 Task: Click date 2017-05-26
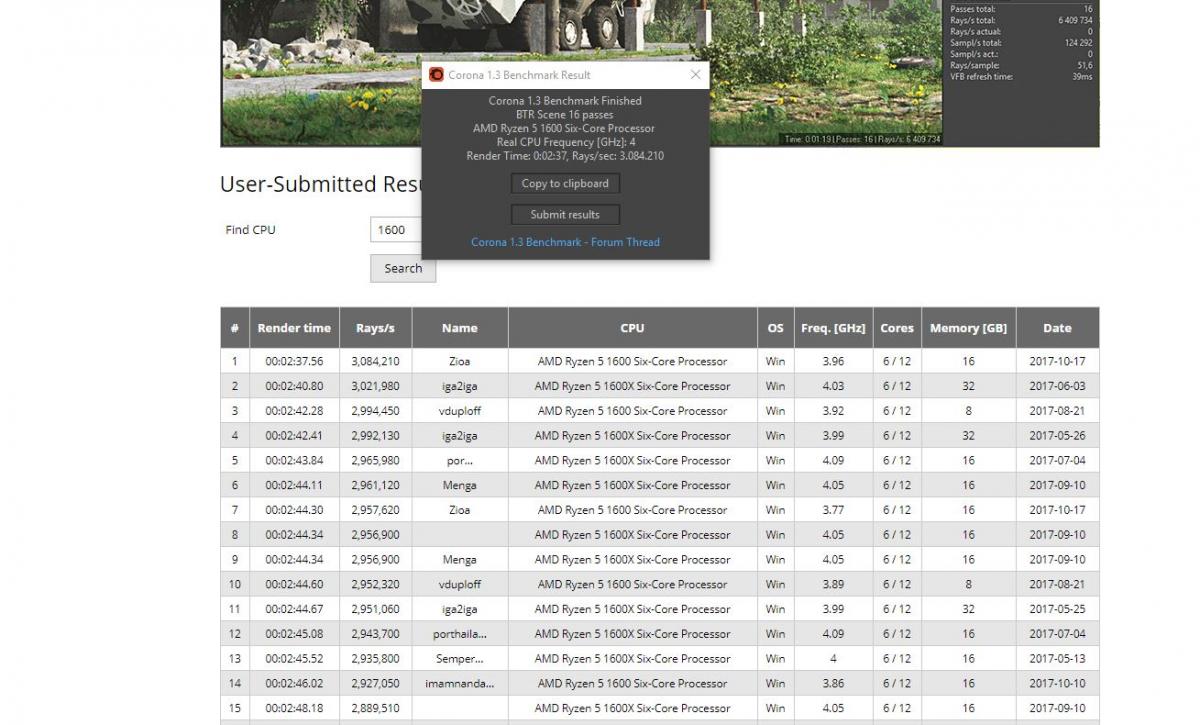[1057, 436]
